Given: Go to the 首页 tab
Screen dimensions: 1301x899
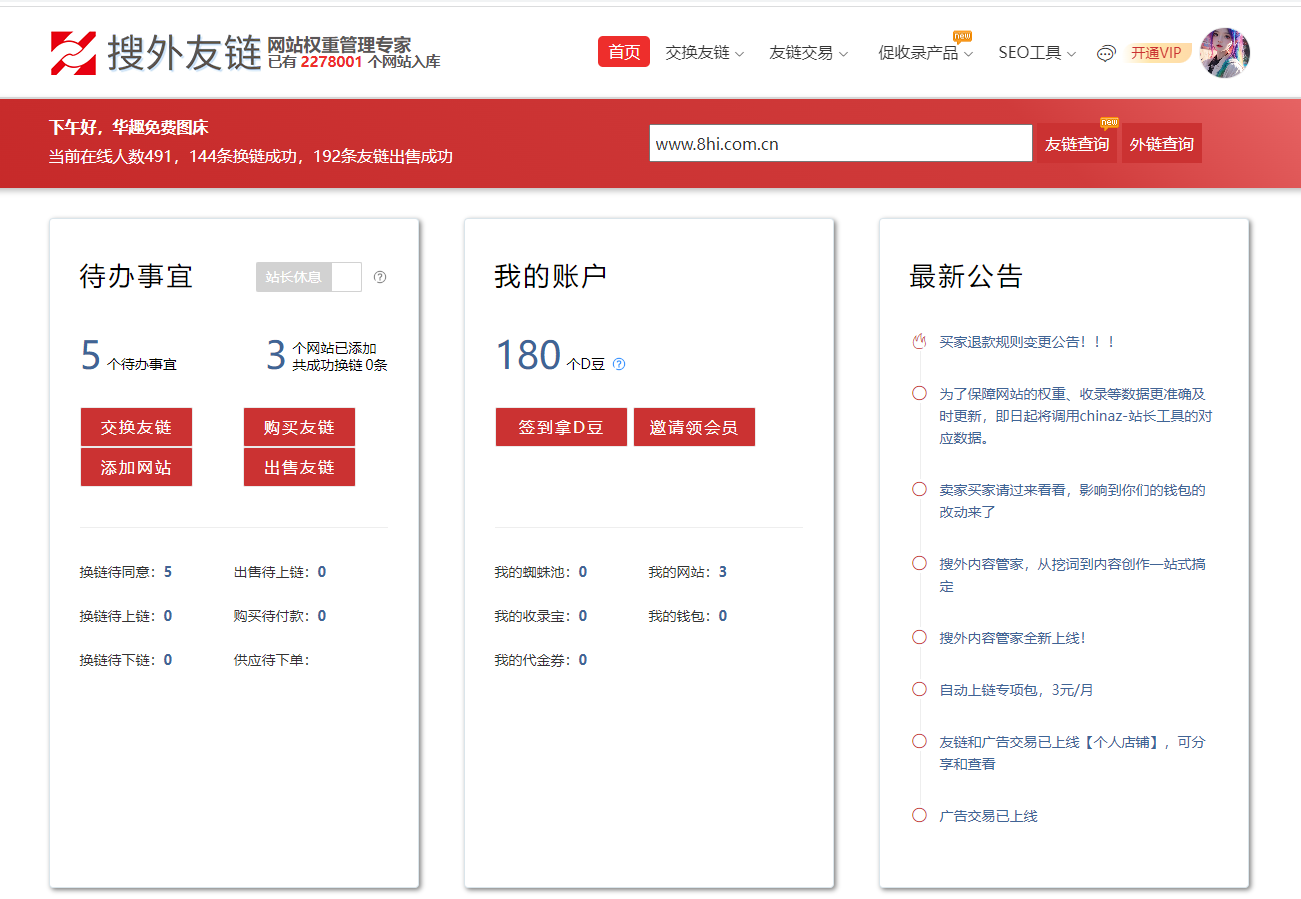Looking at the screenshot, I should [x=624, y=52].
